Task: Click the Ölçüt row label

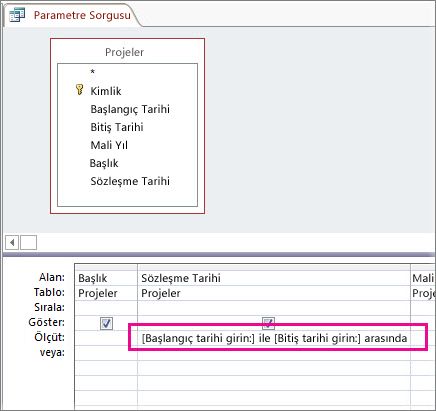Action: (50, 337)
